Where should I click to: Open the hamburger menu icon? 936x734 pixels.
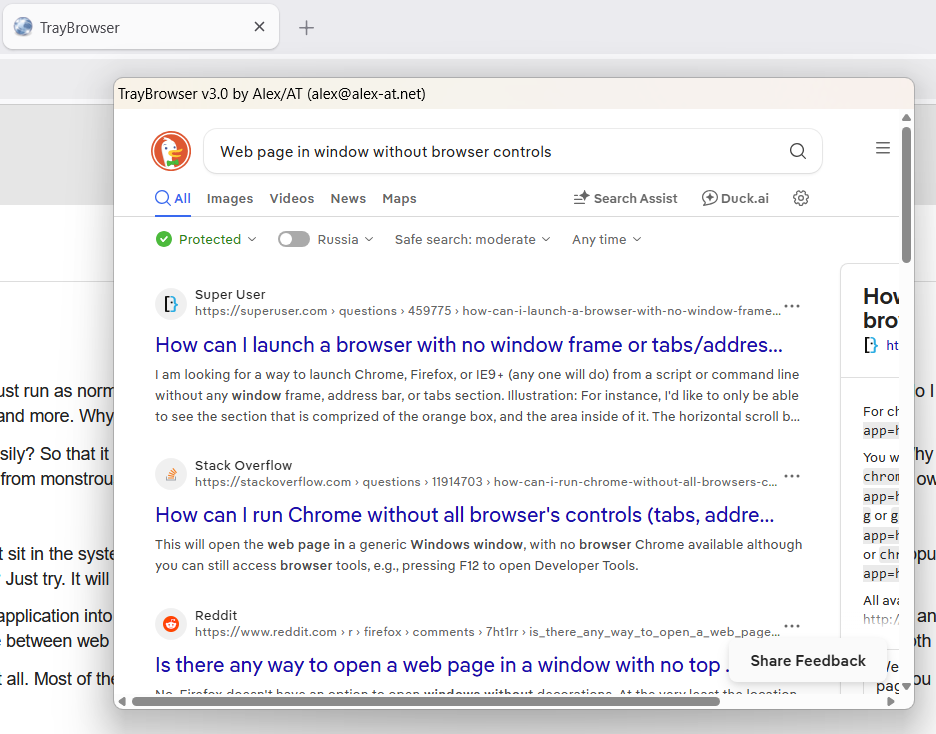882,148
